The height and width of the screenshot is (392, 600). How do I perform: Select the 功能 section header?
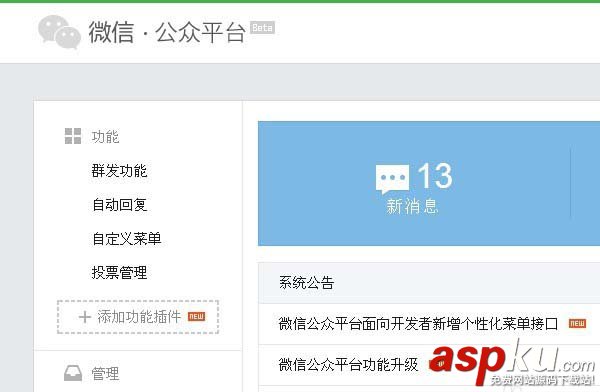tap(105, 137)
